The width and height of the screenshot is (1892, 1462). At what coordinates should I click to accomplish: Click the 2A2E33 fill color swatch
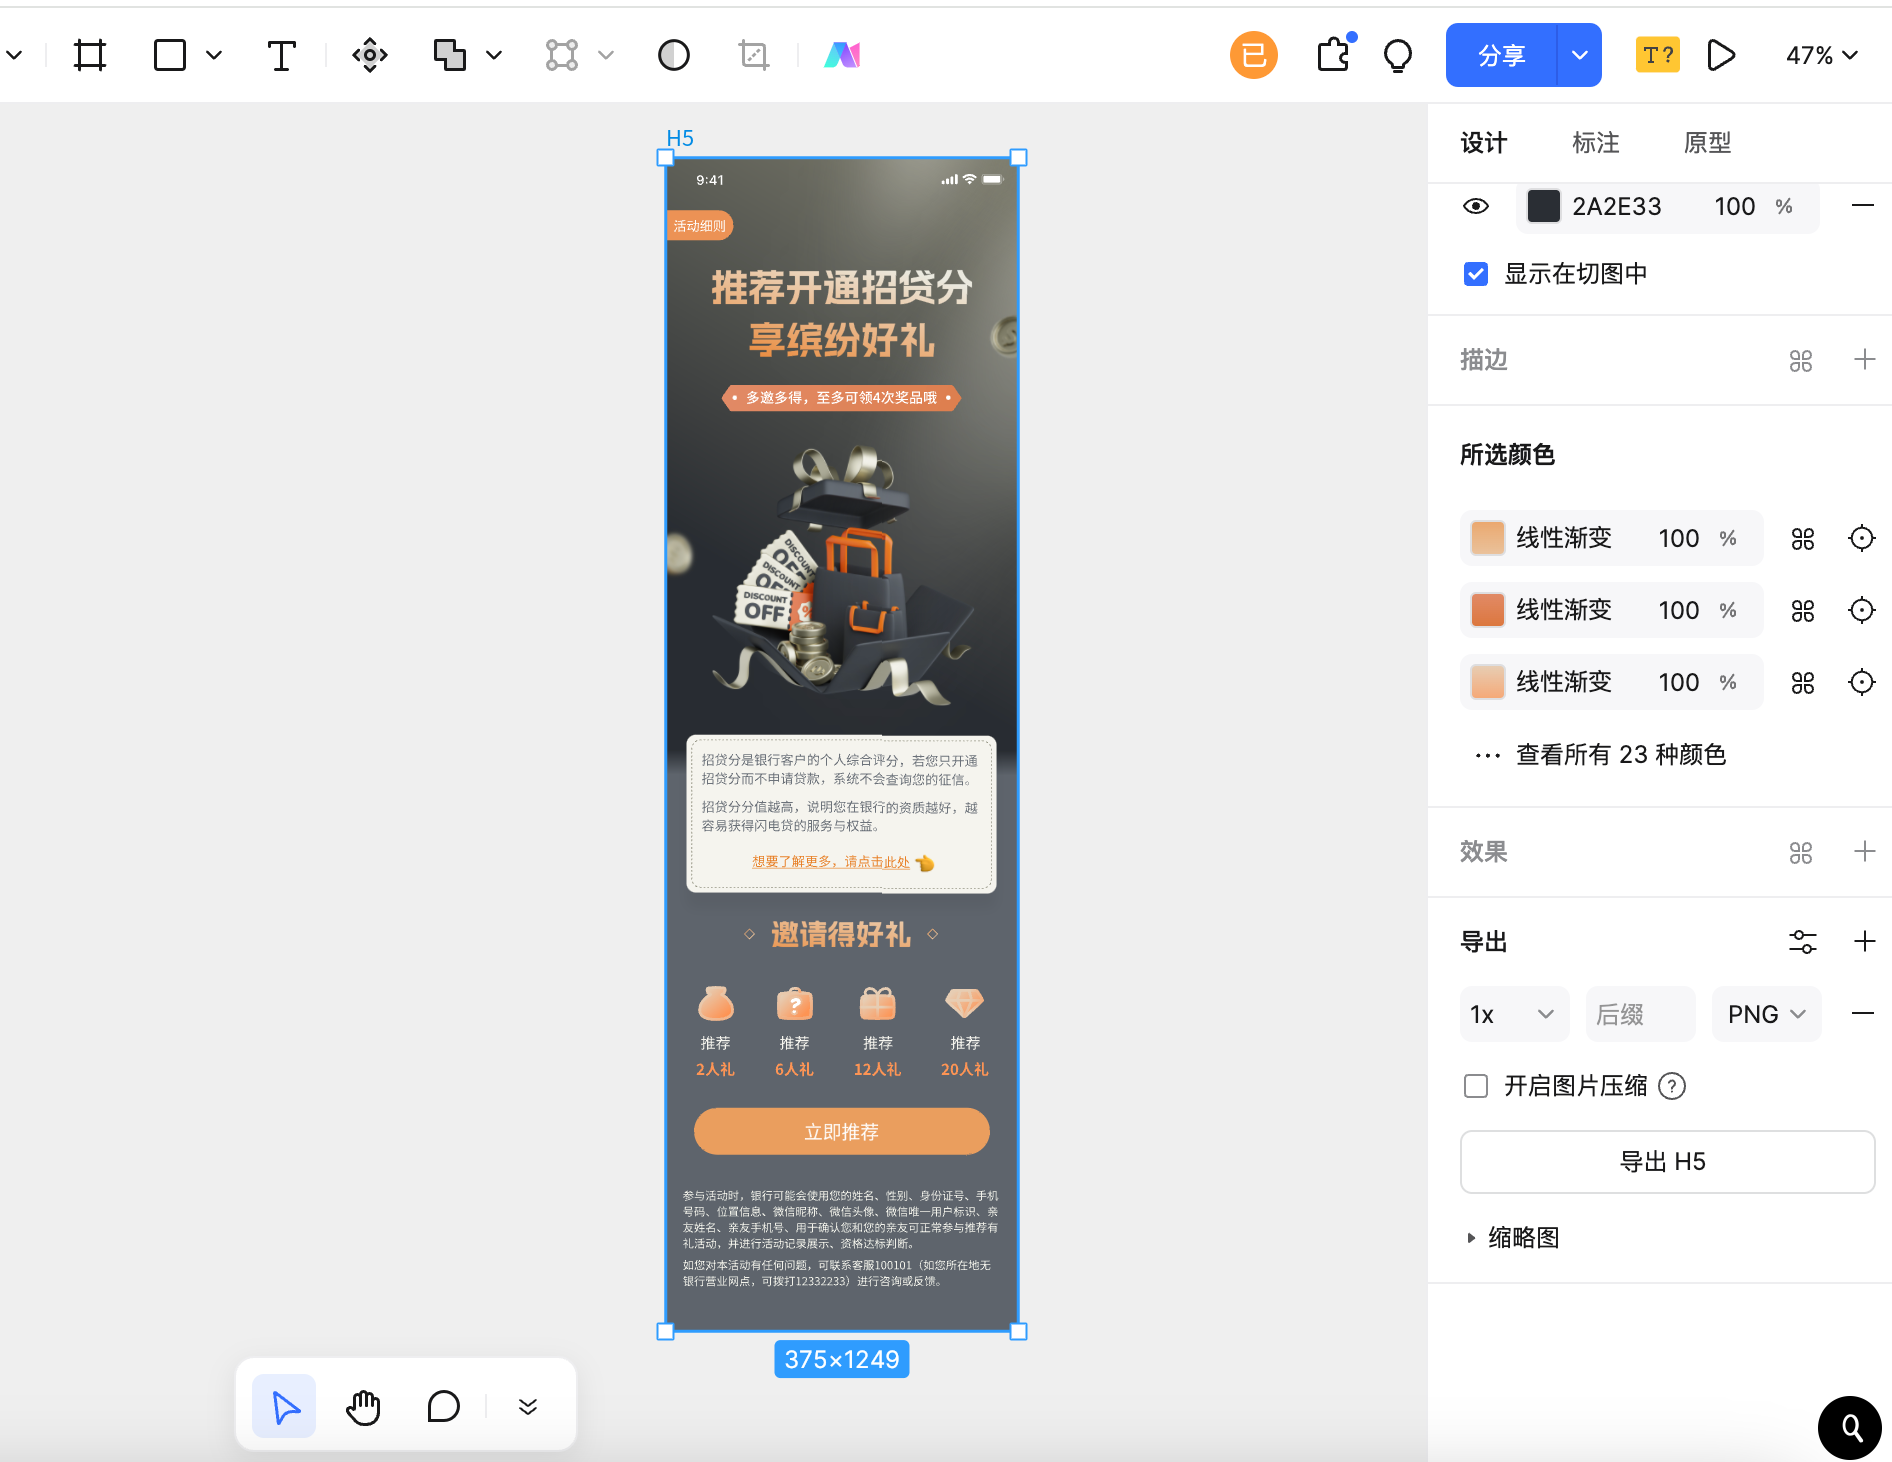[1544, 206]
